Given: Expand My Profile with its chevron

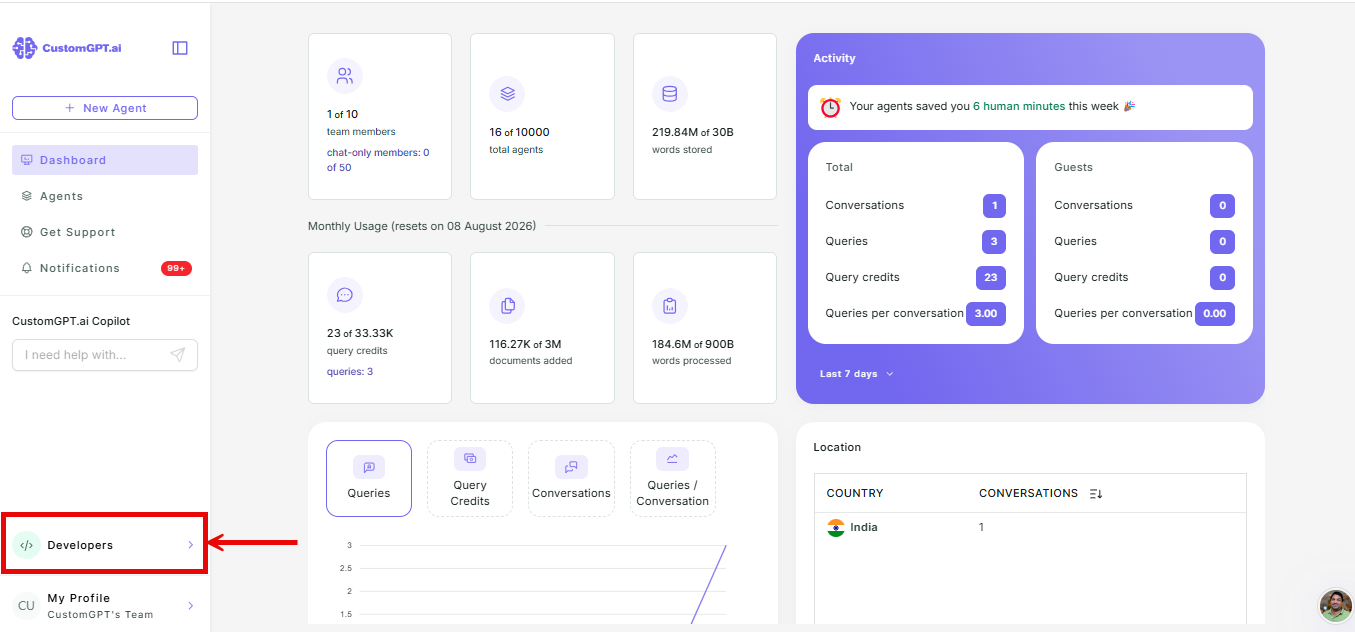Looking at the screenshot, I should coord(190,606).
